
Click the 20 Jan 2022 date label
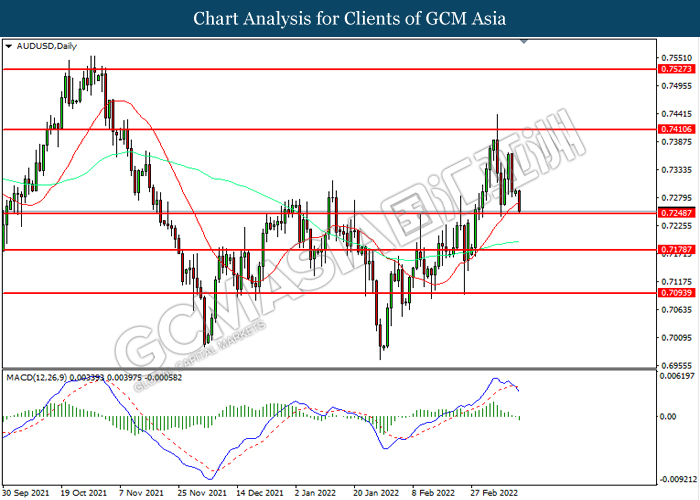click(x=376, y=493)
